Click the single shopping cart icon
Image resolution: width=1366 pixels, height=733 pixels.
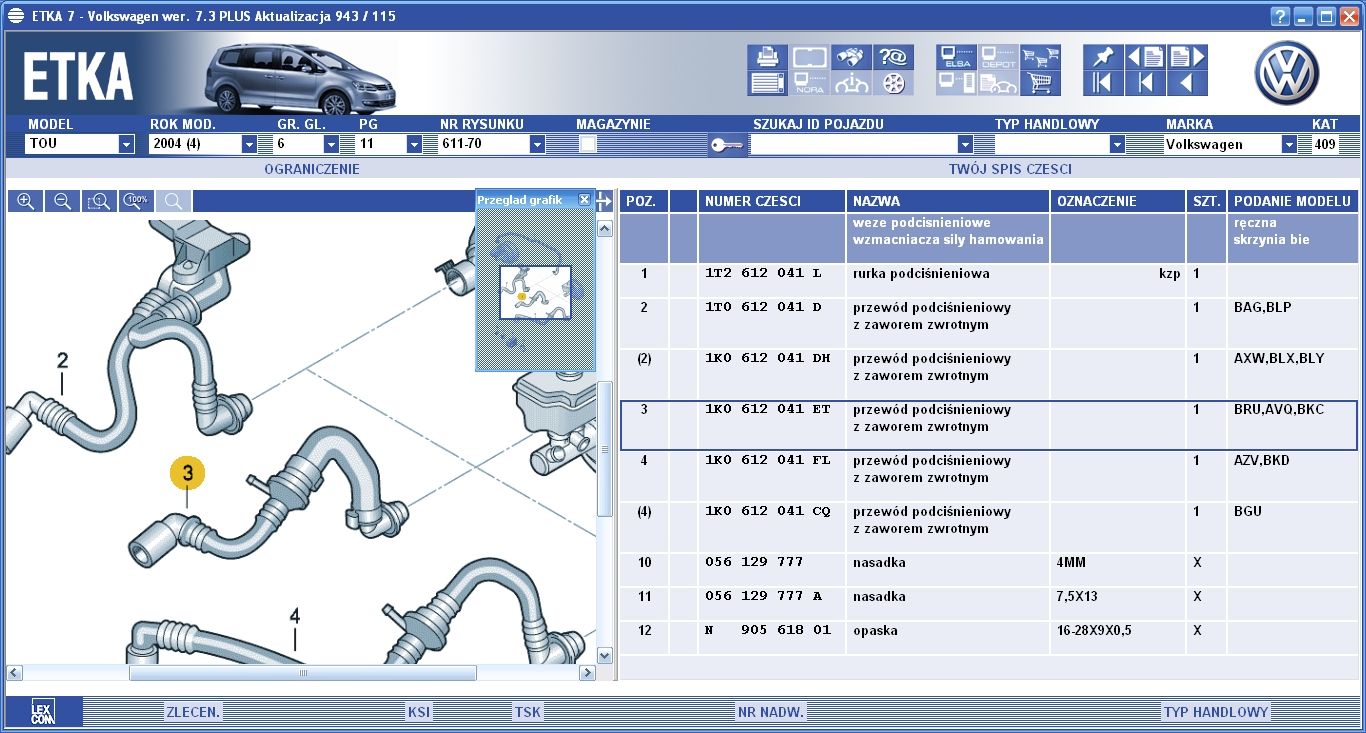[x=1041, y=84]
